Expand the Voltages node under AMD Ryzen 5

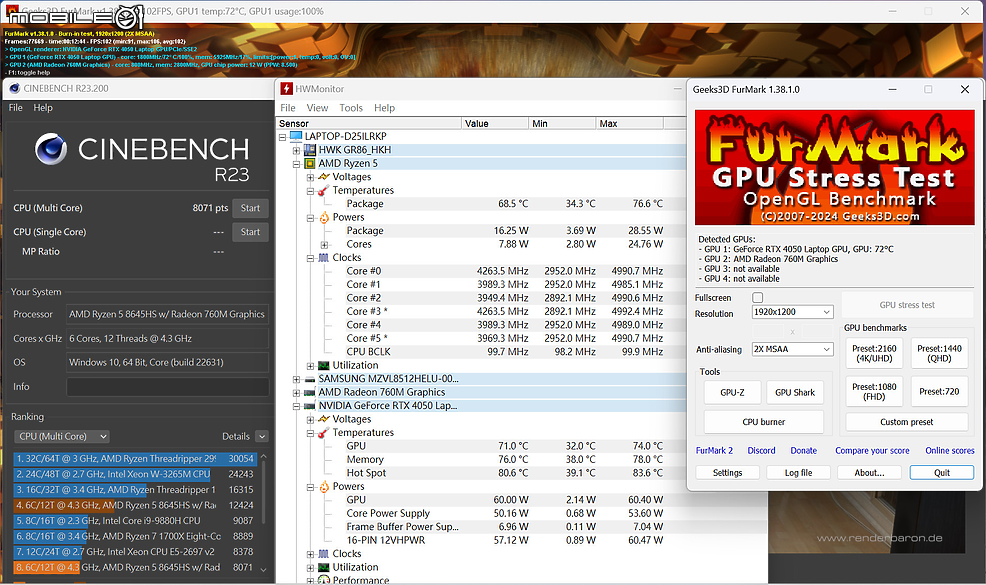310,177
